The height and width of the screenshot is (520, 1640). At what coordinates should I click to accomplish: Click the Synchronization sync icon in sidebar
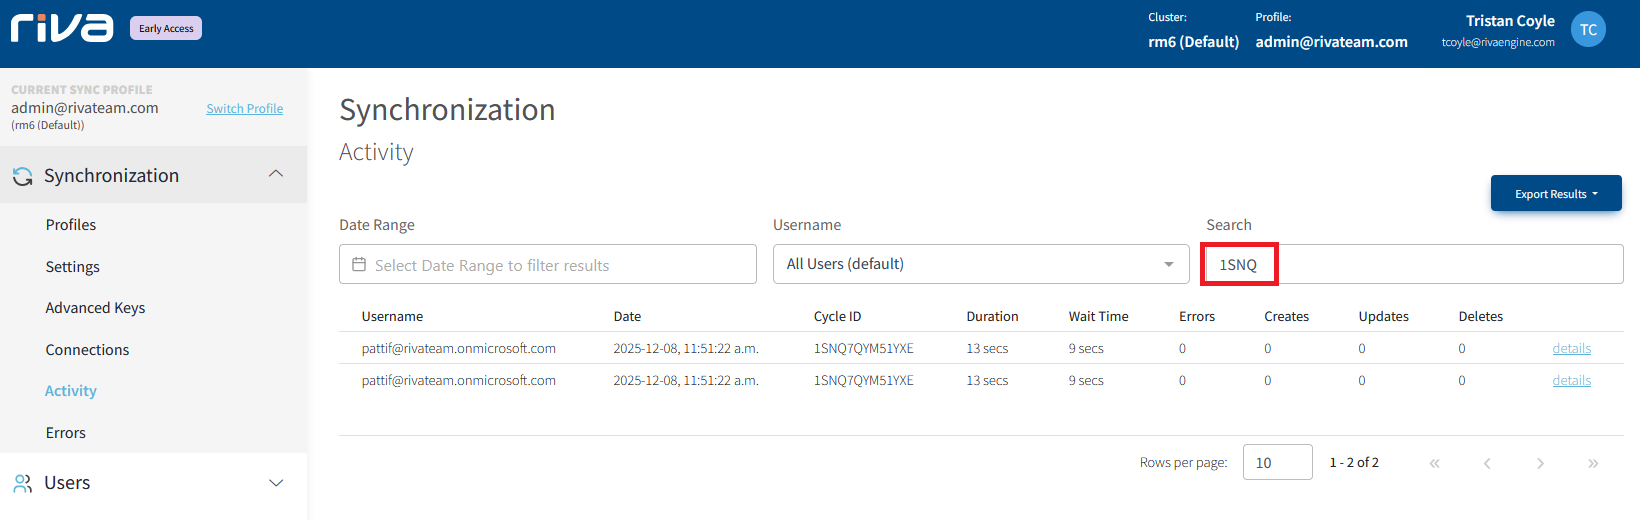click(x=23, y=176)
